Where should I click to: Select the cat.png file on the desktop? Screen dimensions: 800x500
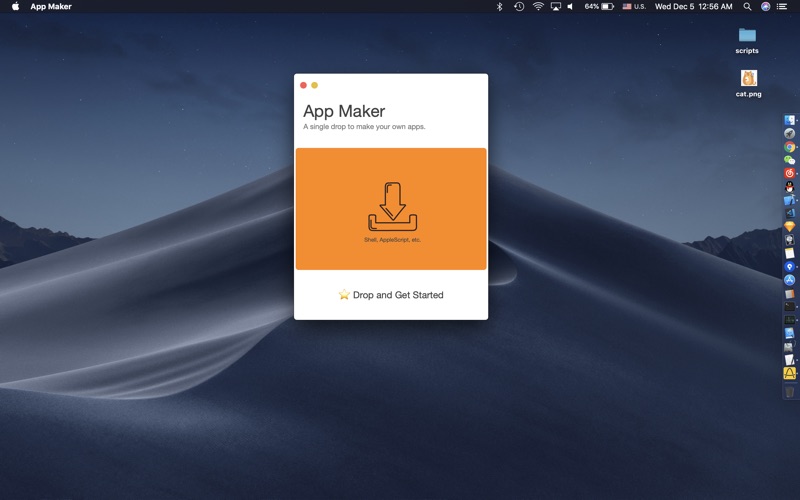(748, 83)
